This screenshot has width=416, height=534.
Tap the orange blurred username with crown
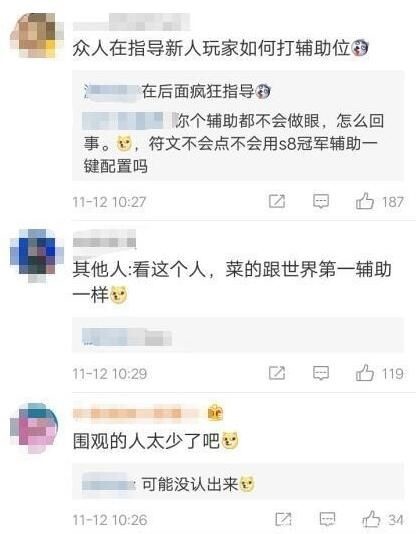tap(136, 413)
